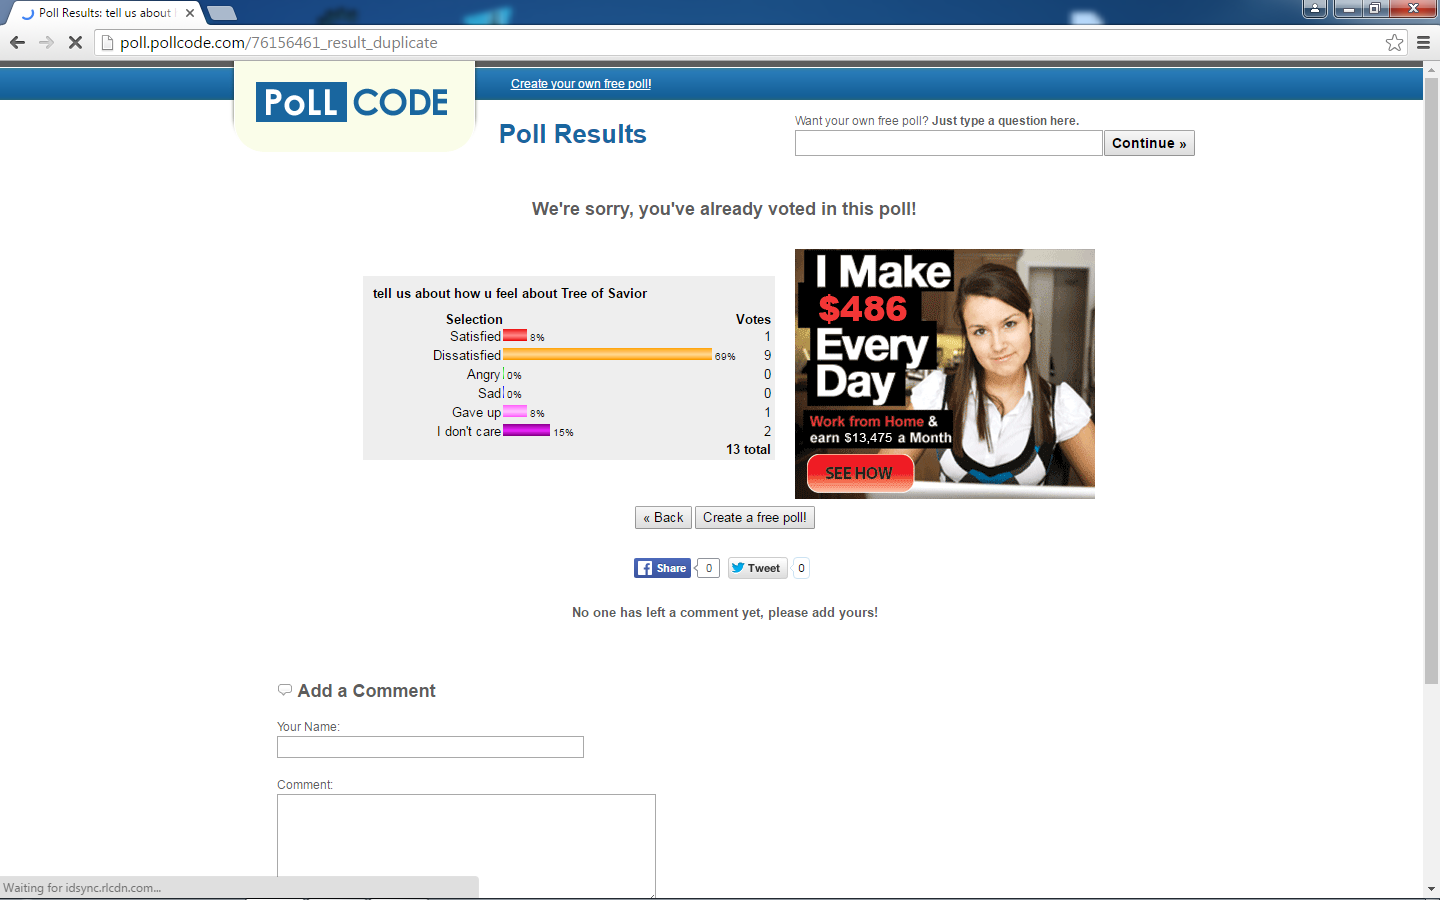Close the Poll Results tab
This screenshot has width=1440, height=900.
[x=190, y=13]
